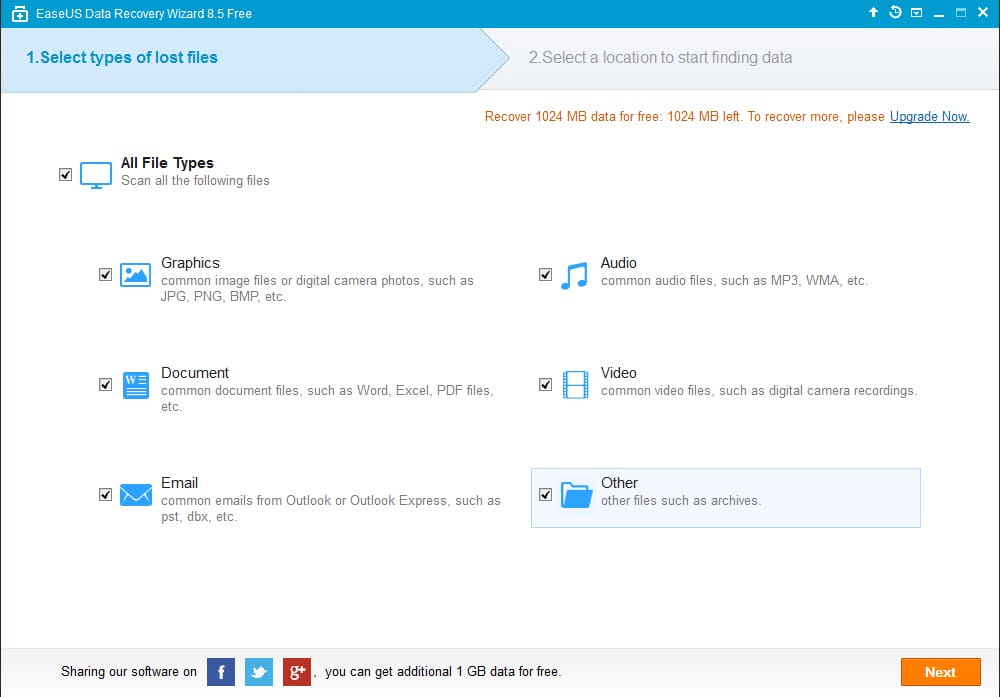Image resolution: width=1000 pixels, height=697 pixels.
Task: Toggle the Audio checkbox
Action: tap(545, 275)
